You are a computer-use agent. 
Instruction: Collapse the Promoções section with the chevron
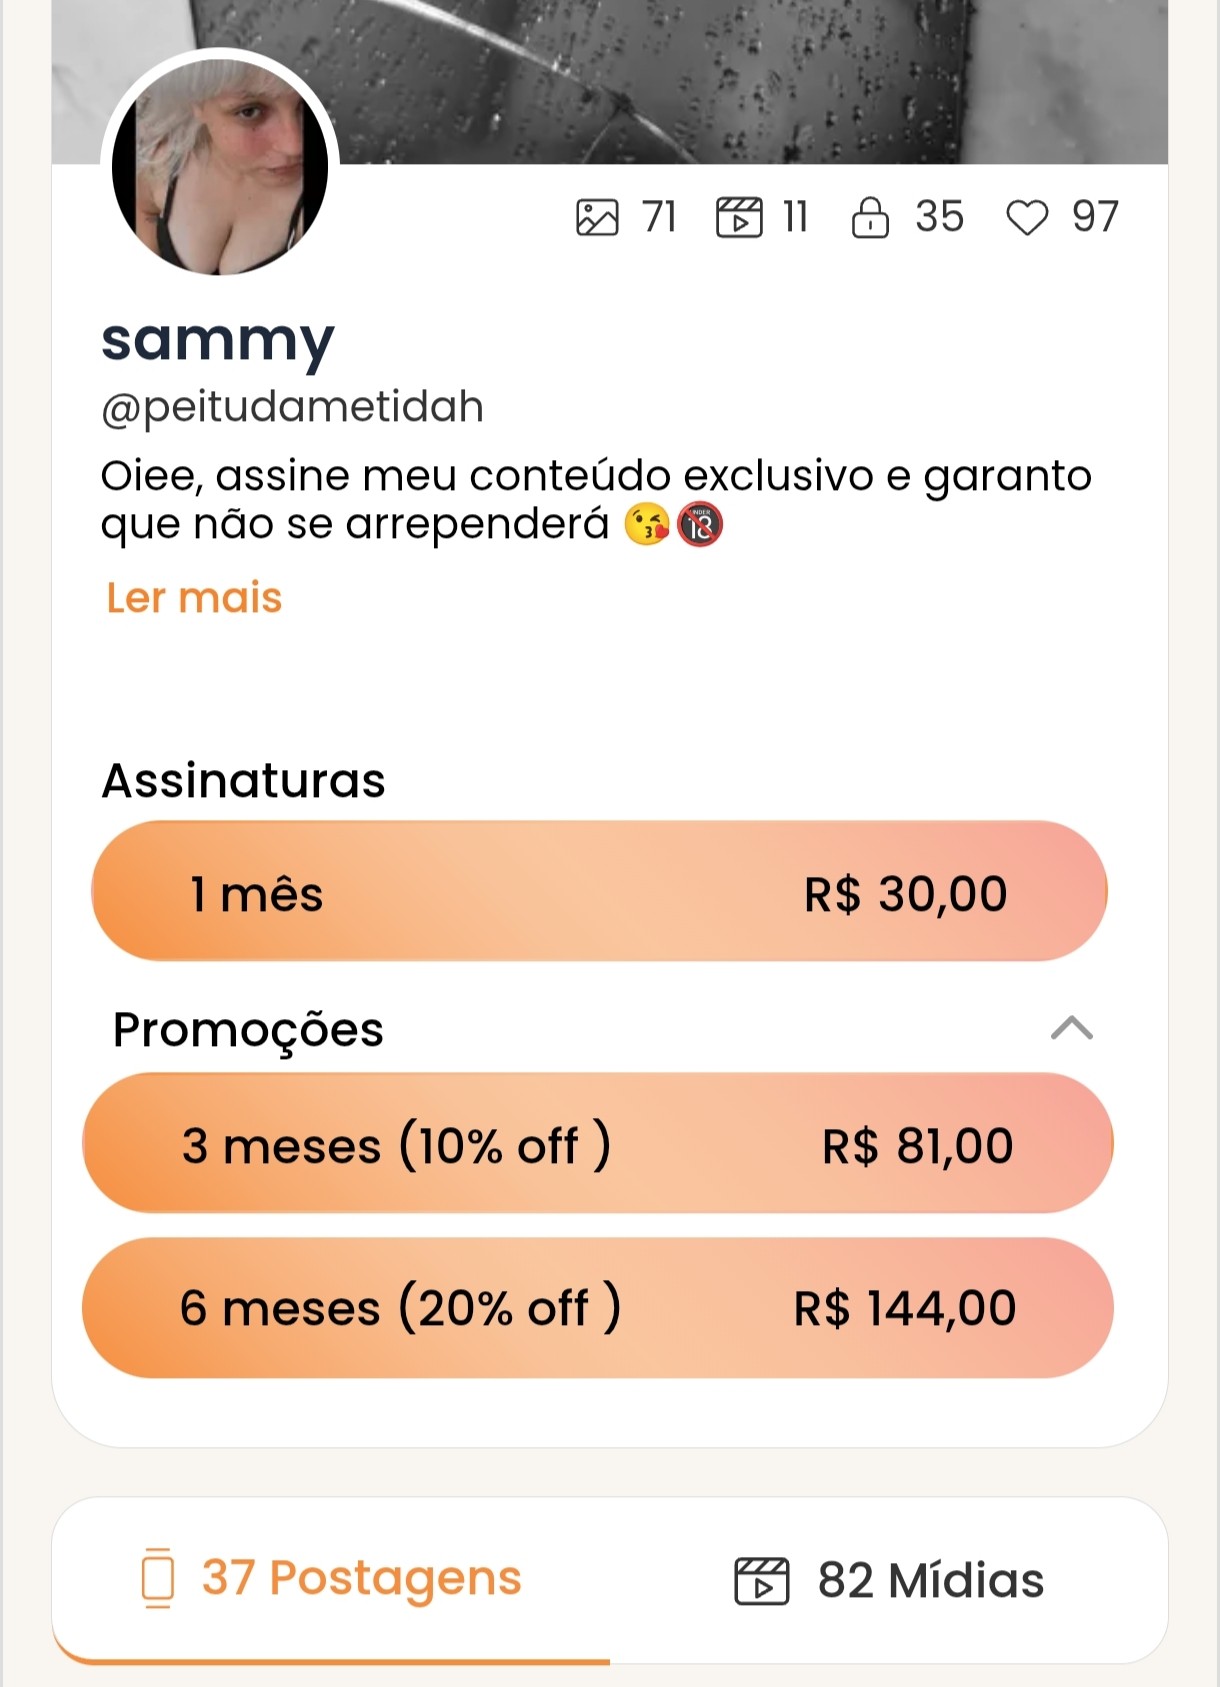1072,1028
